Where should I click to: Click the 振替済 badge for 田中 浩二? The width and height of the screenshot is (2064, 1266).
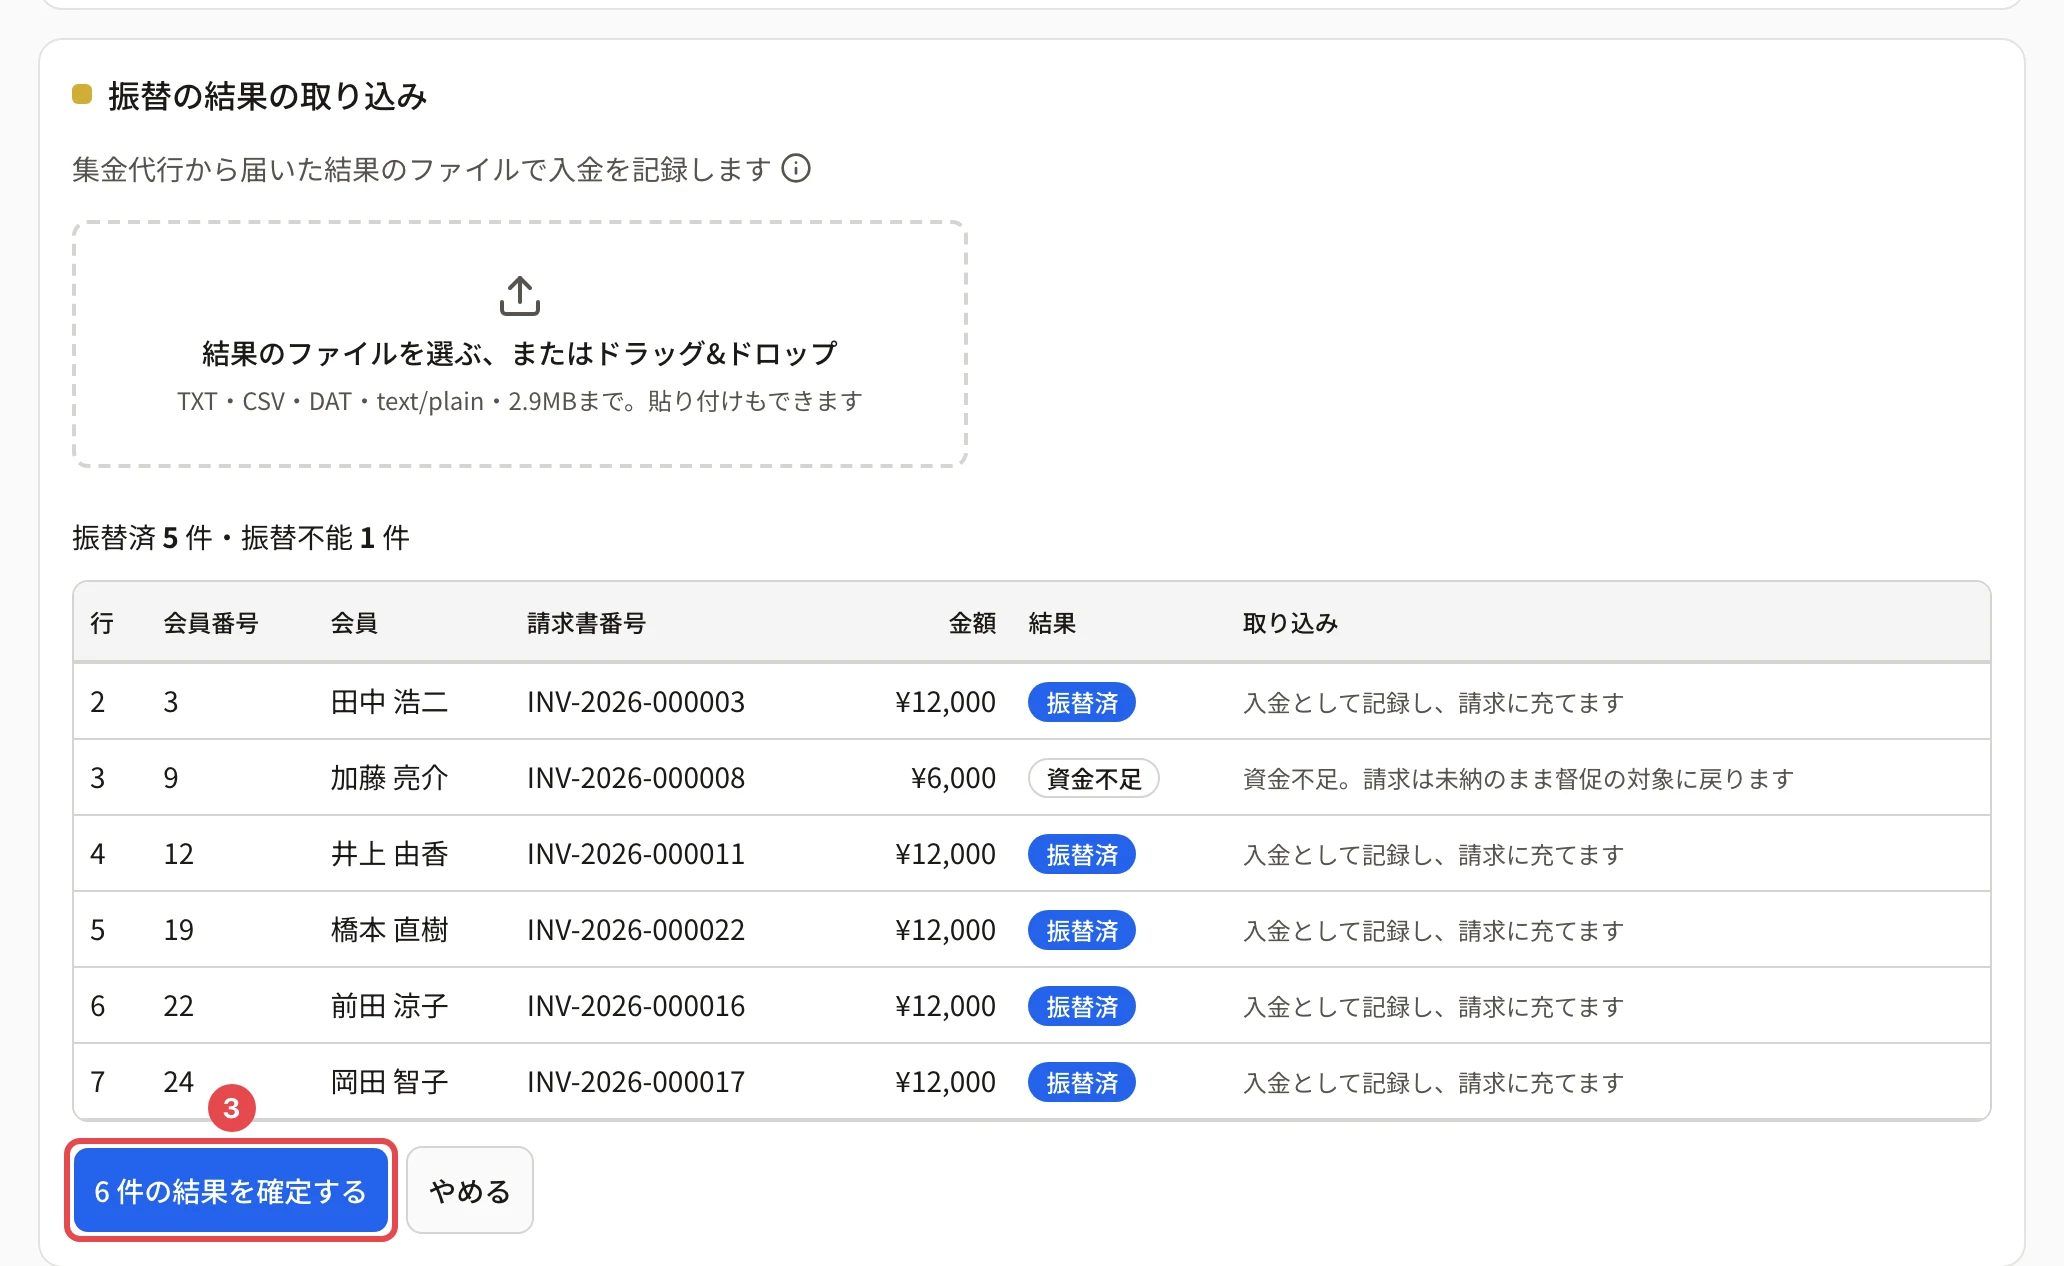point(1082,702)
